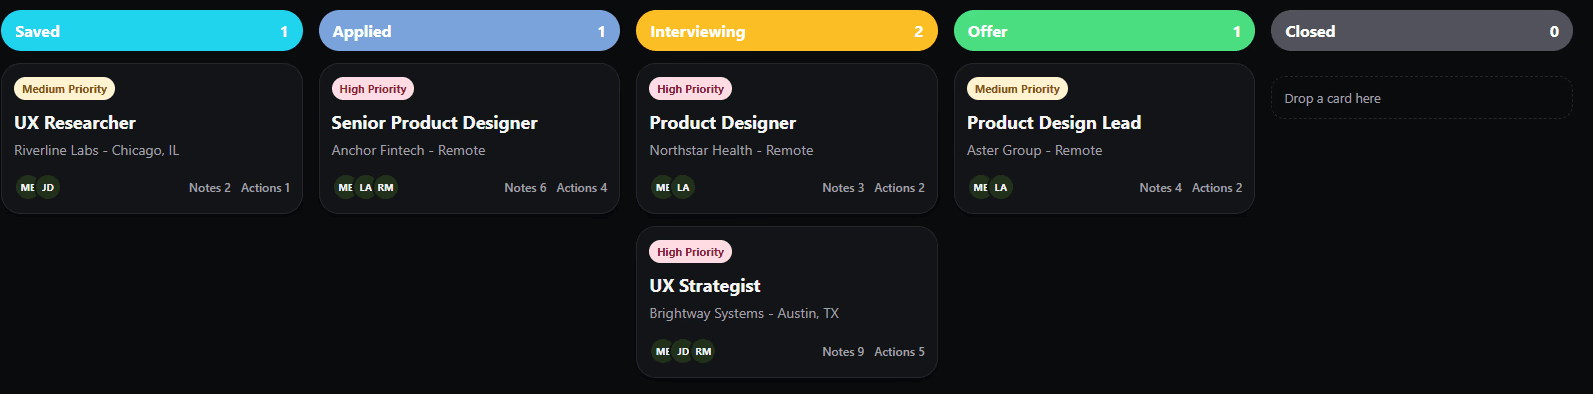
Task: Open the UX Strategist card title
Action: click(x=705, y=286)
